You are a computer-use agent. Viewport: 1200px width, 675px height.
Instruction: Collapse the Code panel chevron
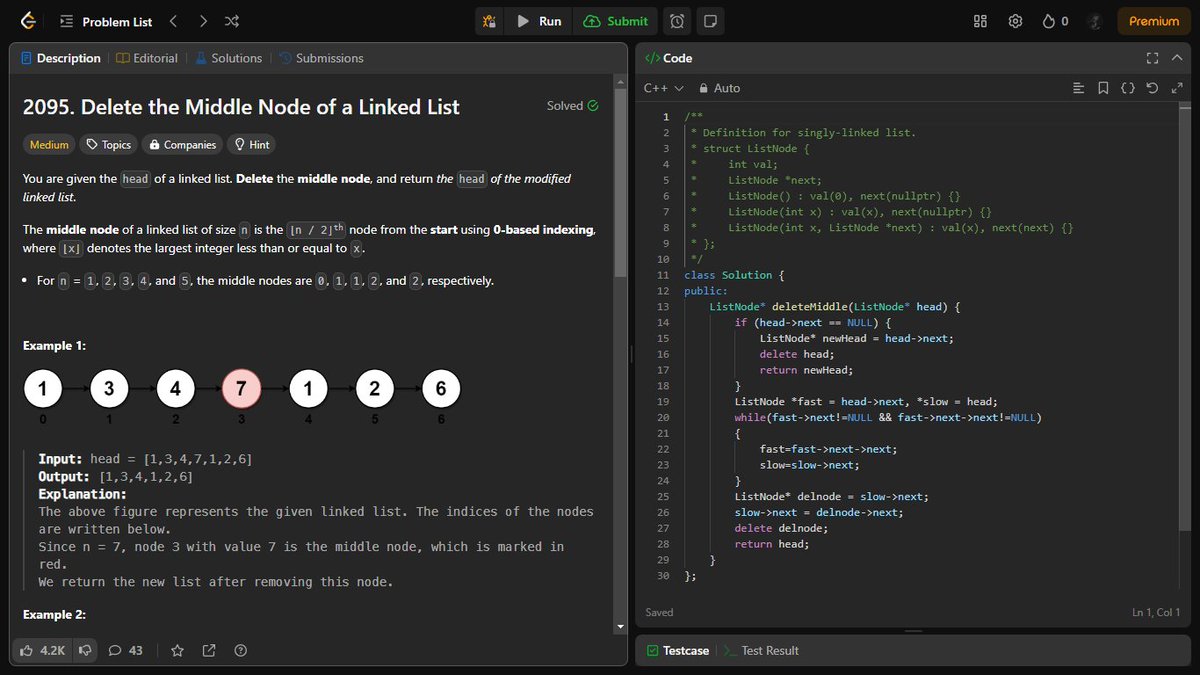tap(1177, 58)
